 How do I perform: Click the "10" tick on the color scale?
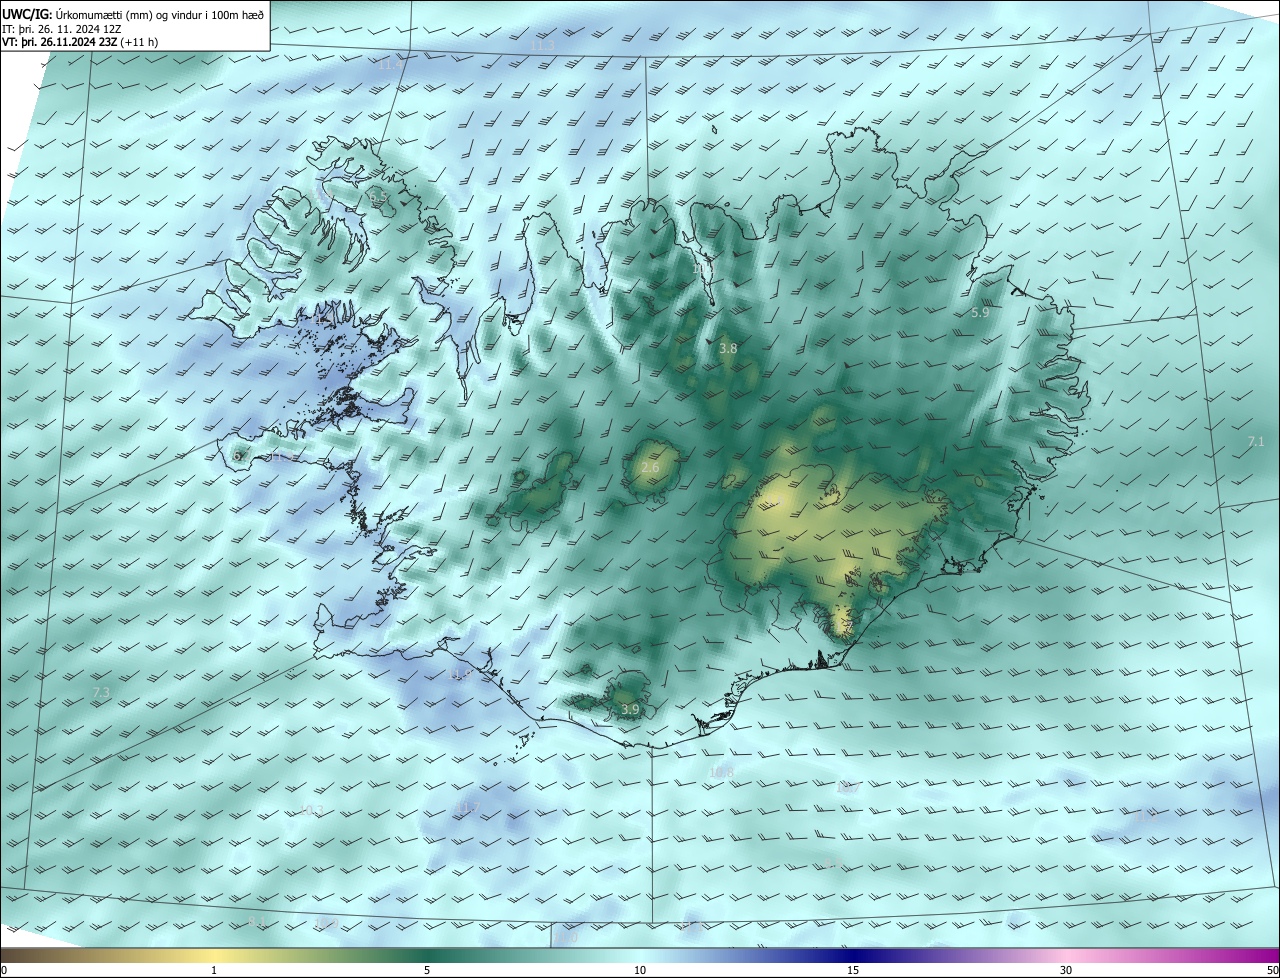click(x=640, y=970)
